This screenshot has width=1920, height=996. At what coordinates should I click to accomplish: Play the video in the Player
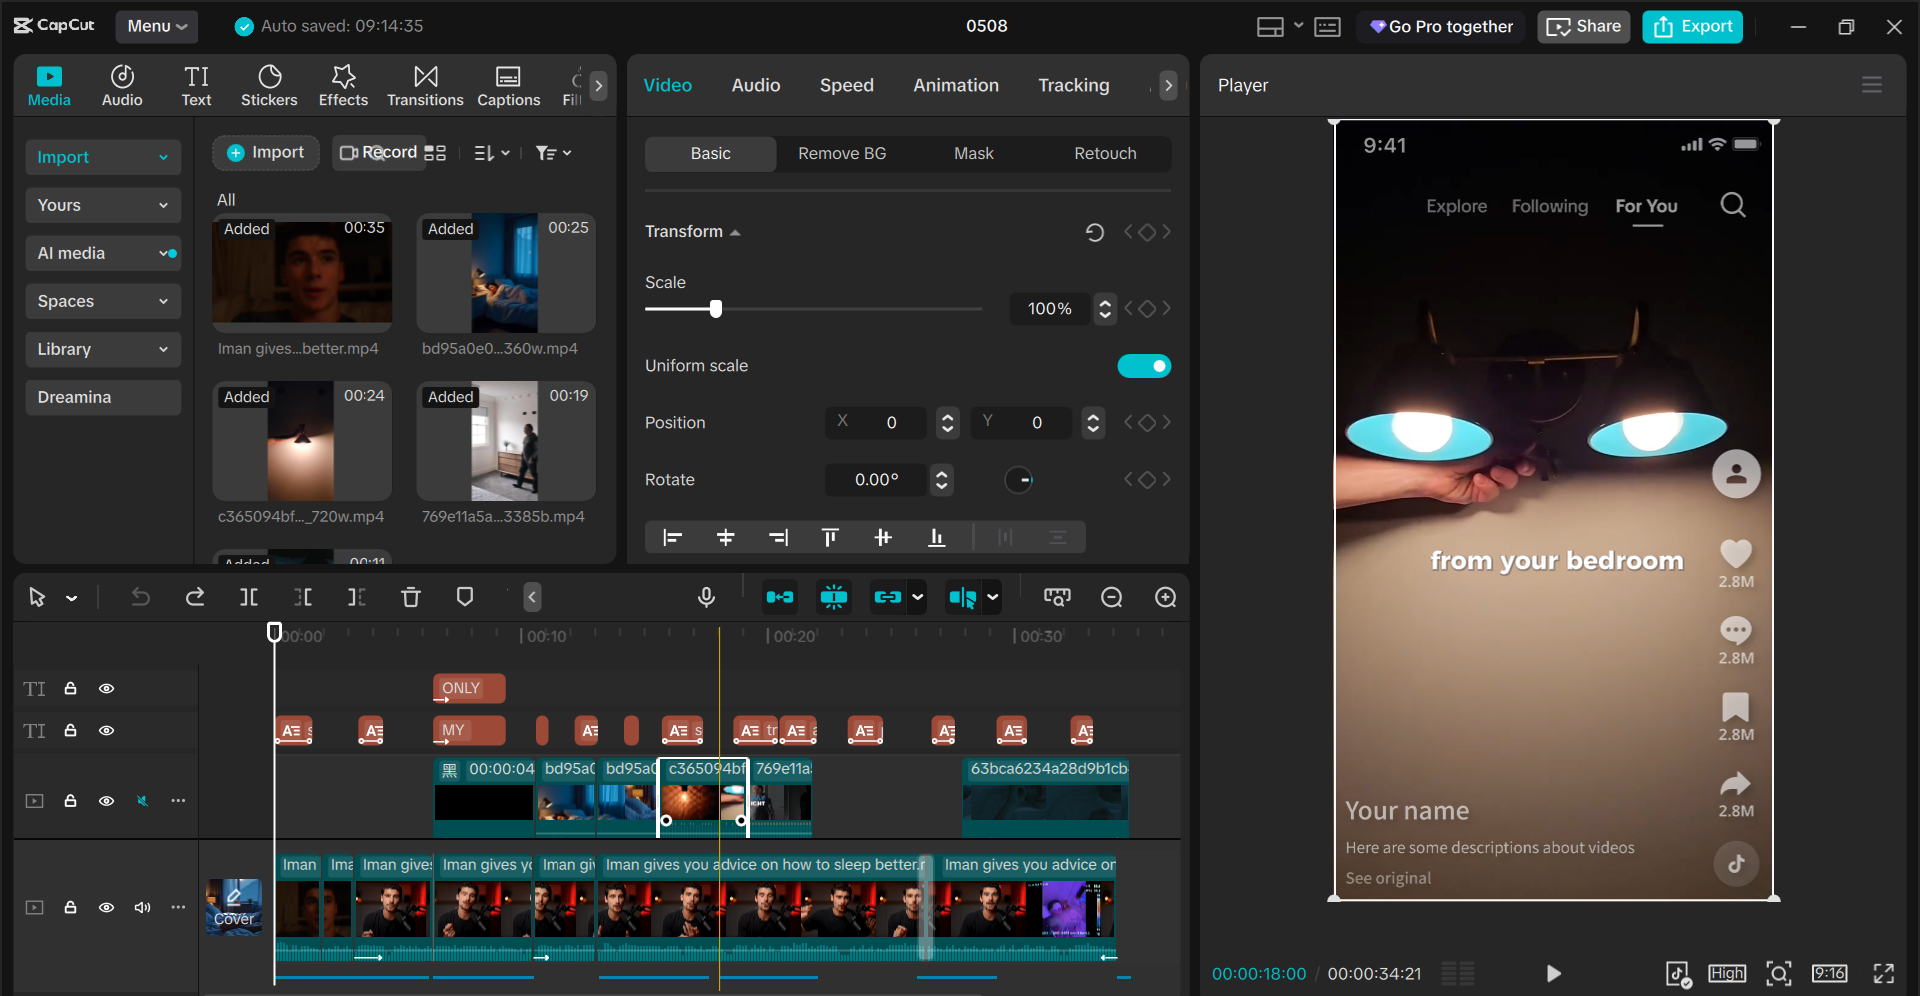click(1553, 973)
